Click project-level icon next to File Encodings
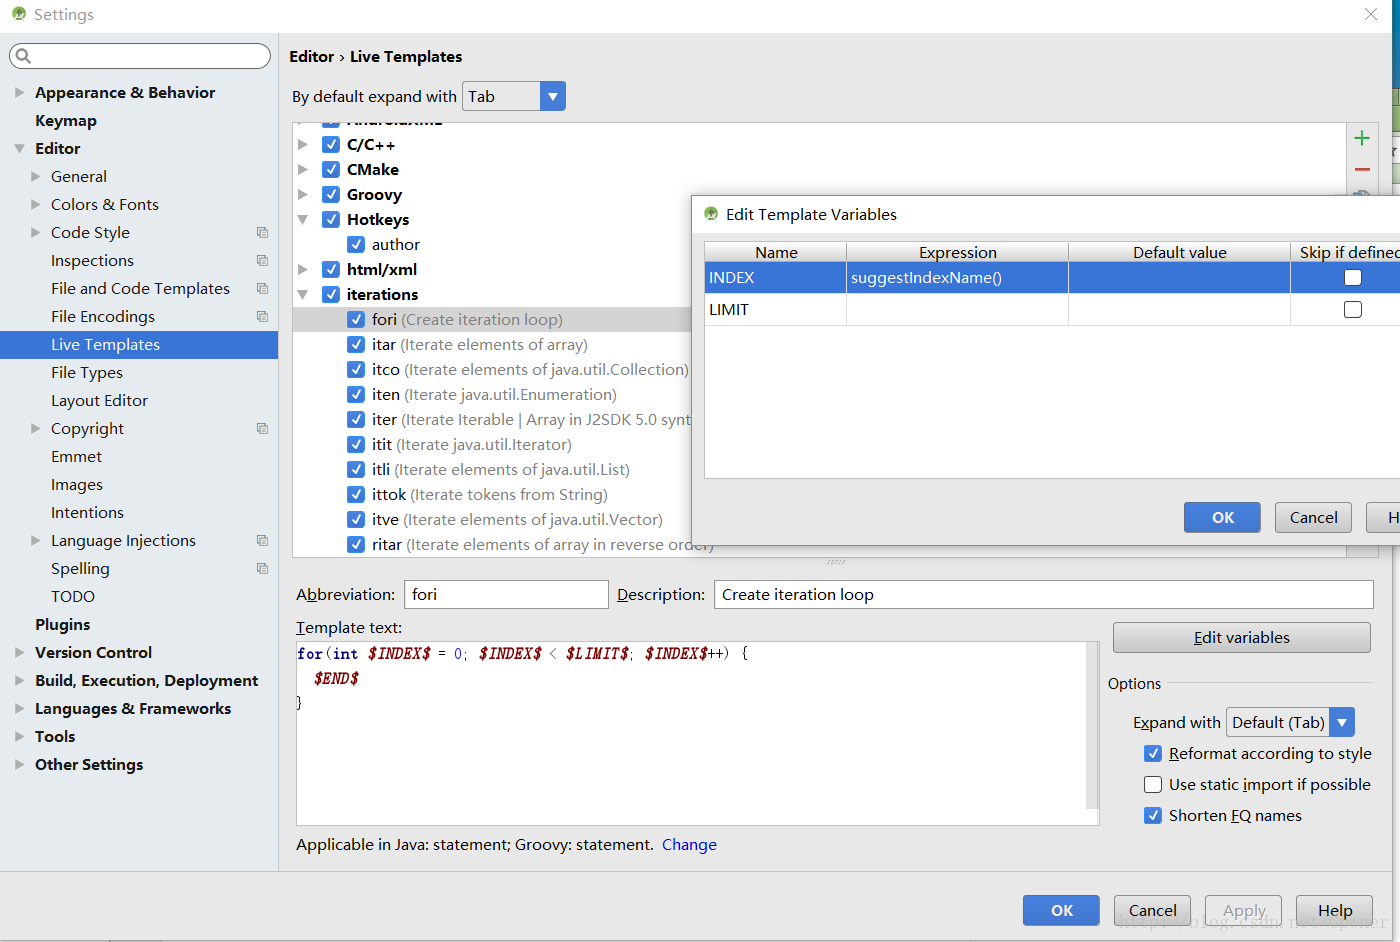Viewport: 1400px width, 942px height. (262, 316)
